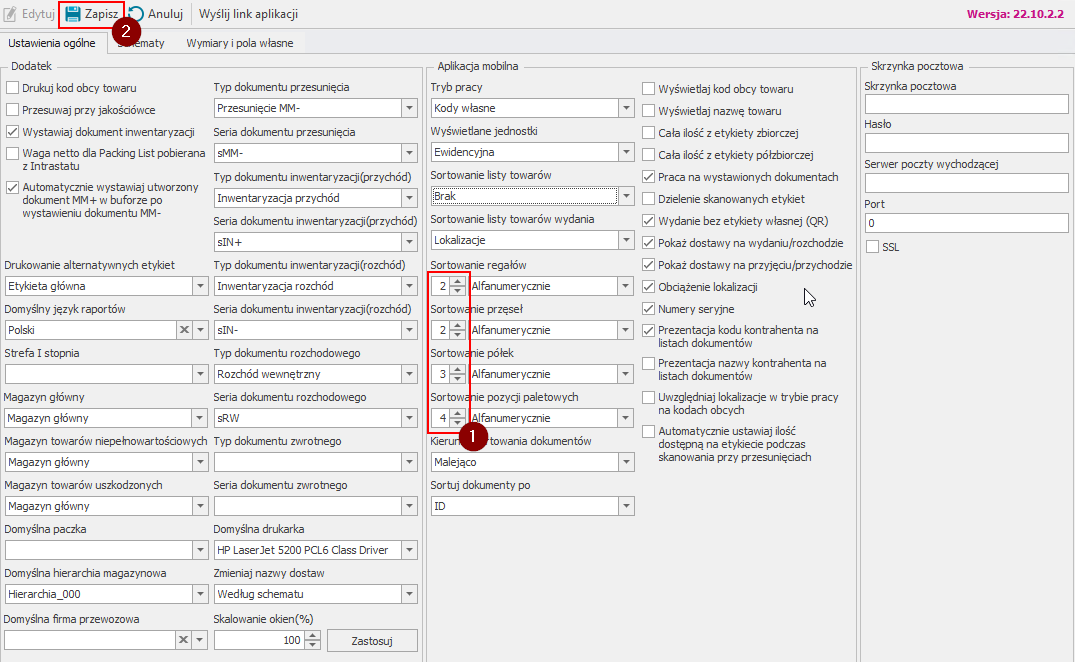Decrease Sortowanie pozycji paletowych value with down arrow
Viewport: 1075px width, 662px height.
point(457,423)
